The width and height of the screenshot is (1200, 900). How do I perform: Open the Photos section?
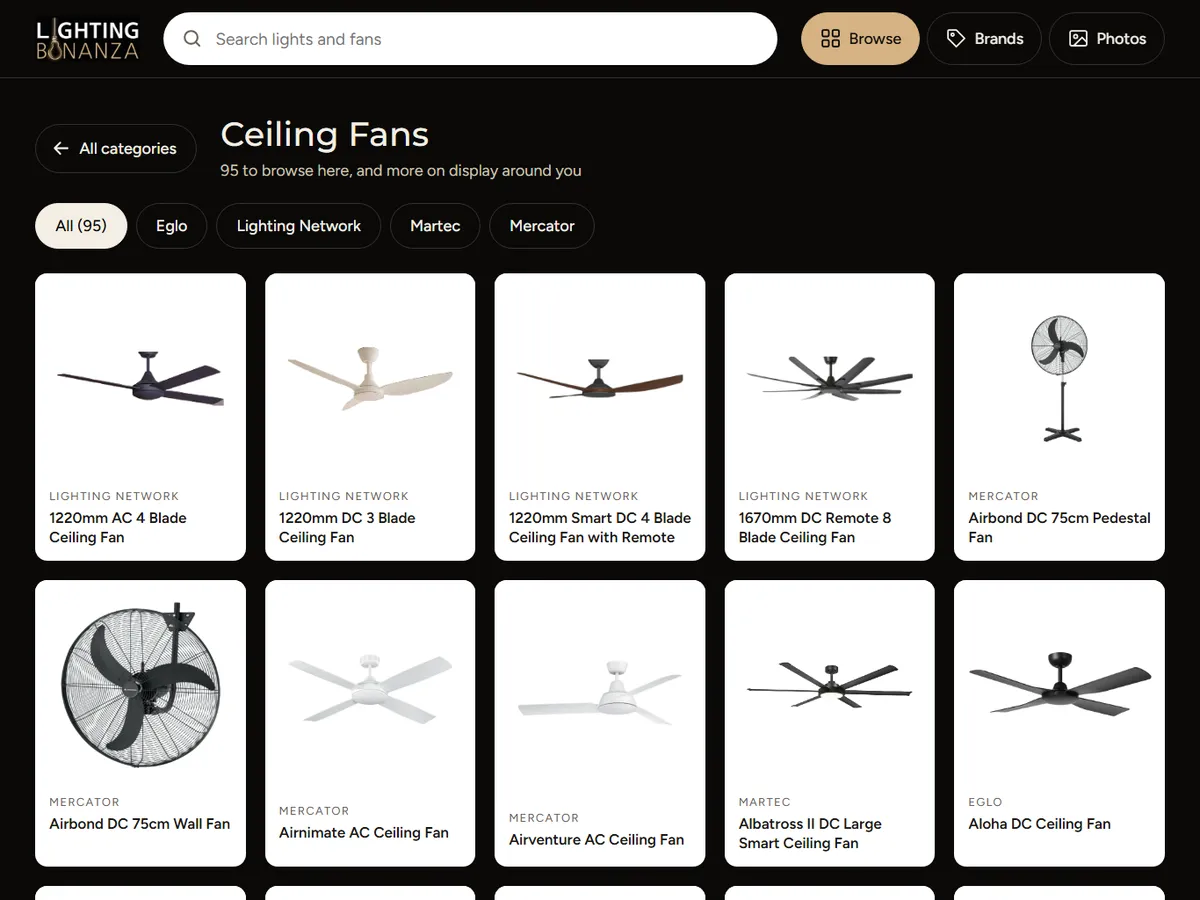(1106, 39)
